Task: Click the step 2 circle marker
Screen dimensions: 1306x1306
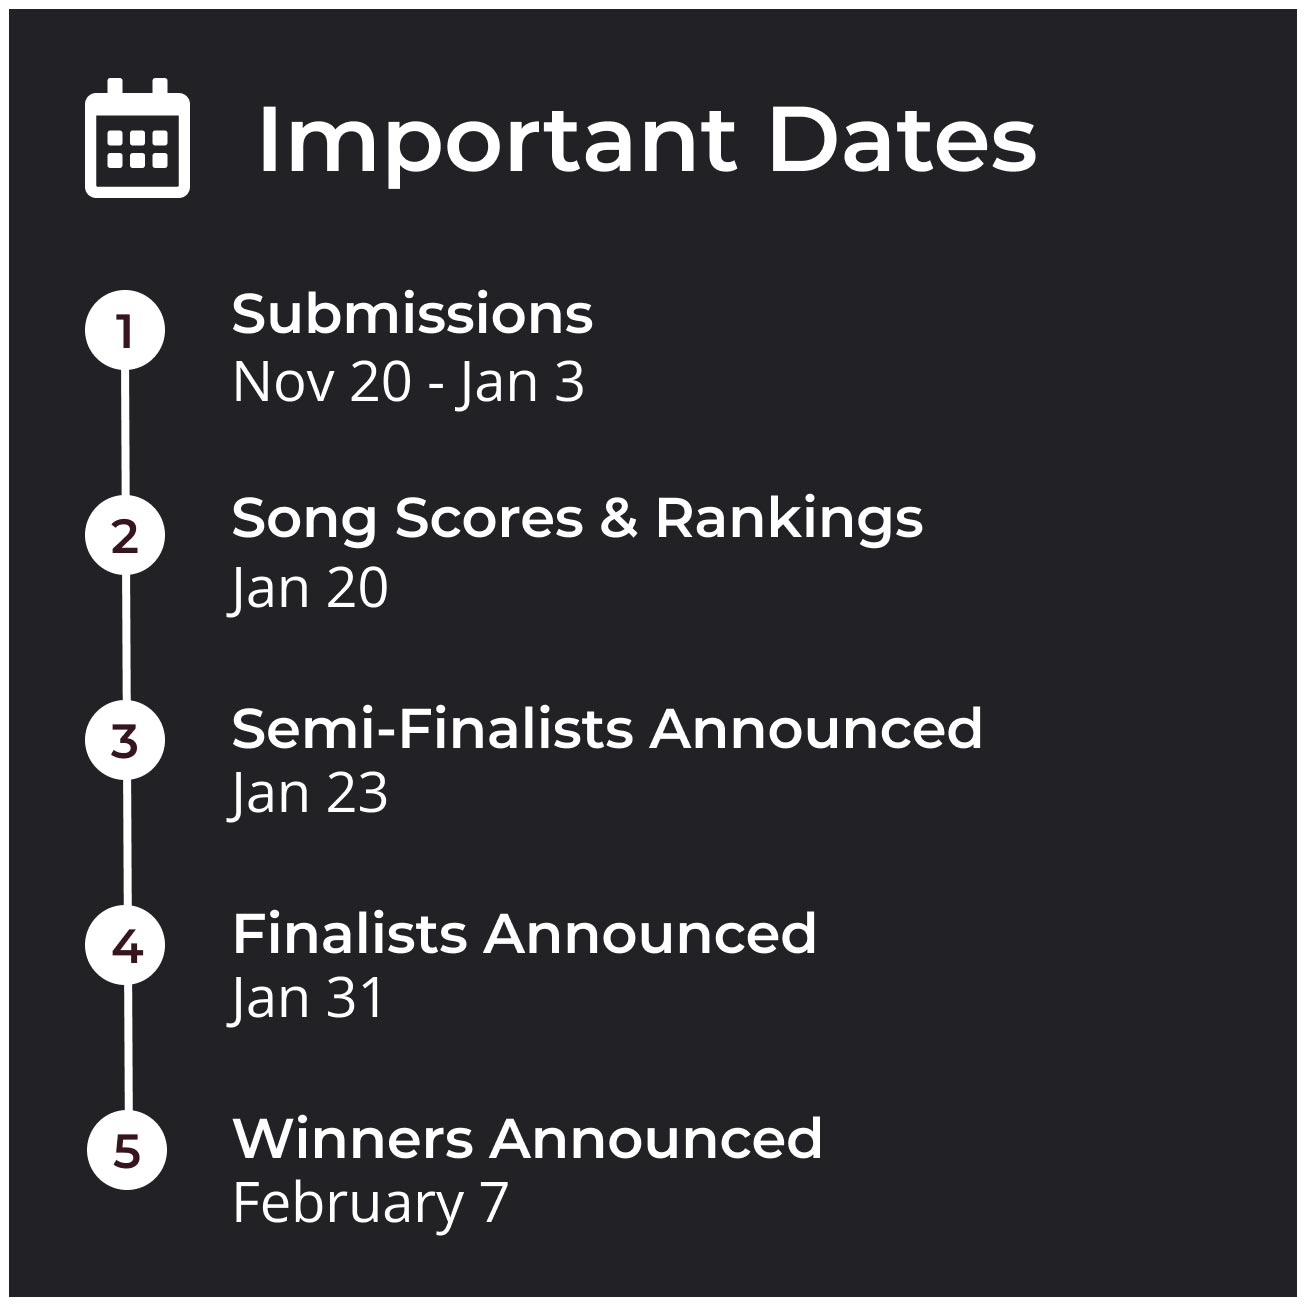Action: [x=125, y=535]
